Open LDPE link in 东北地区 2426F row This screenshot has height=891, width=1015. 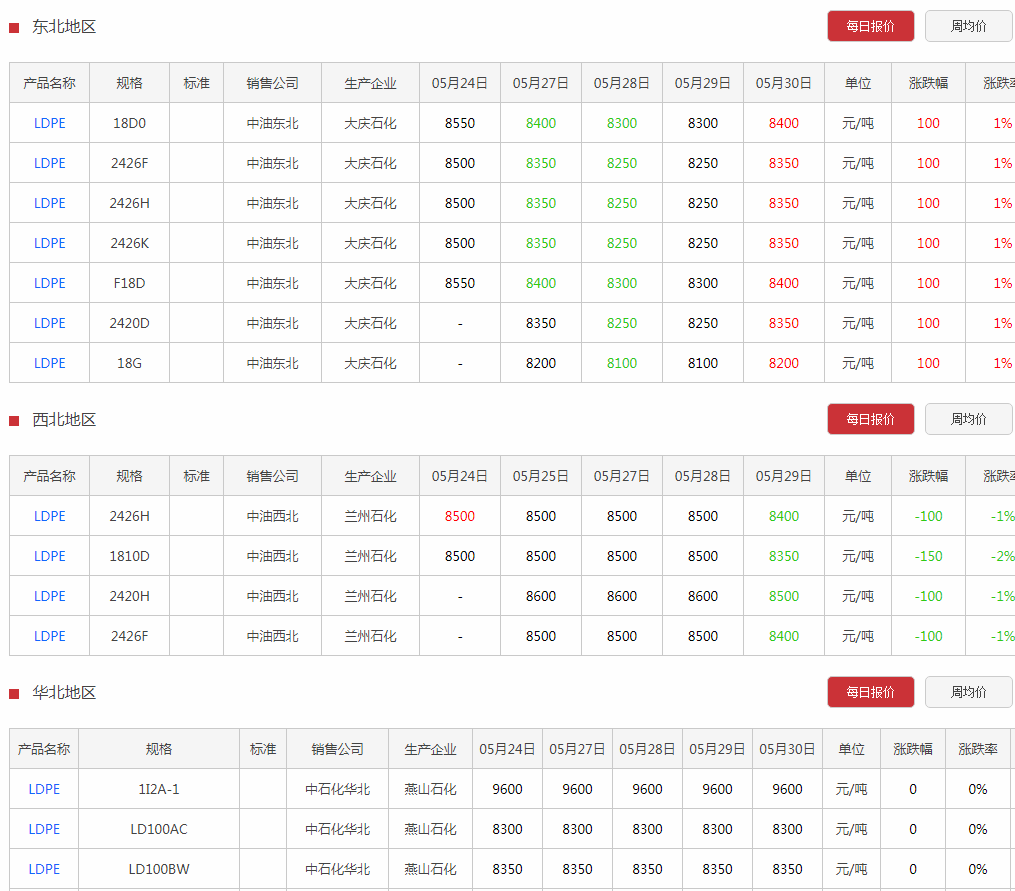coord(50,164)
